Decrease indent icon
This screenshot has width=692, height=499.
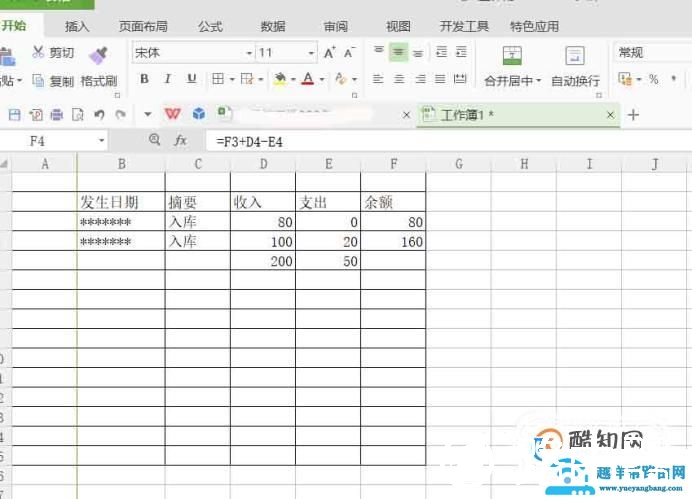coord(441,52)
